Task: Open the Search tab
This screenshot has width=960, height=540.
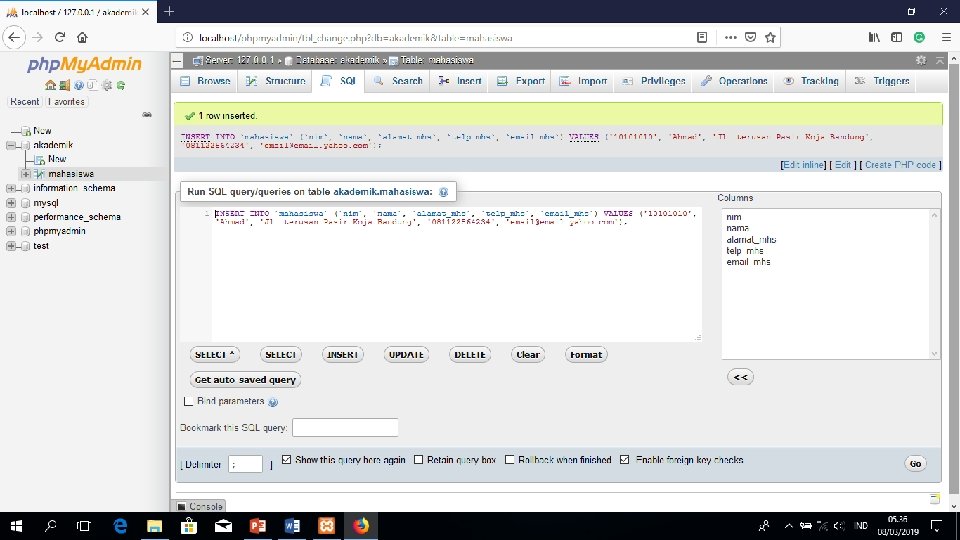Action: tap(398, 81)
